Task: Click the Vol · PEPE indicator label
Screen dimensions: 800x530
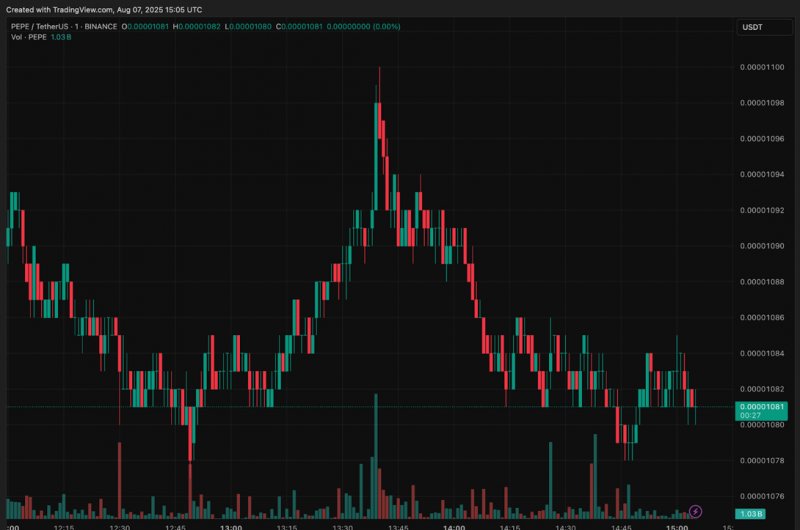Action: coord(29,37)
